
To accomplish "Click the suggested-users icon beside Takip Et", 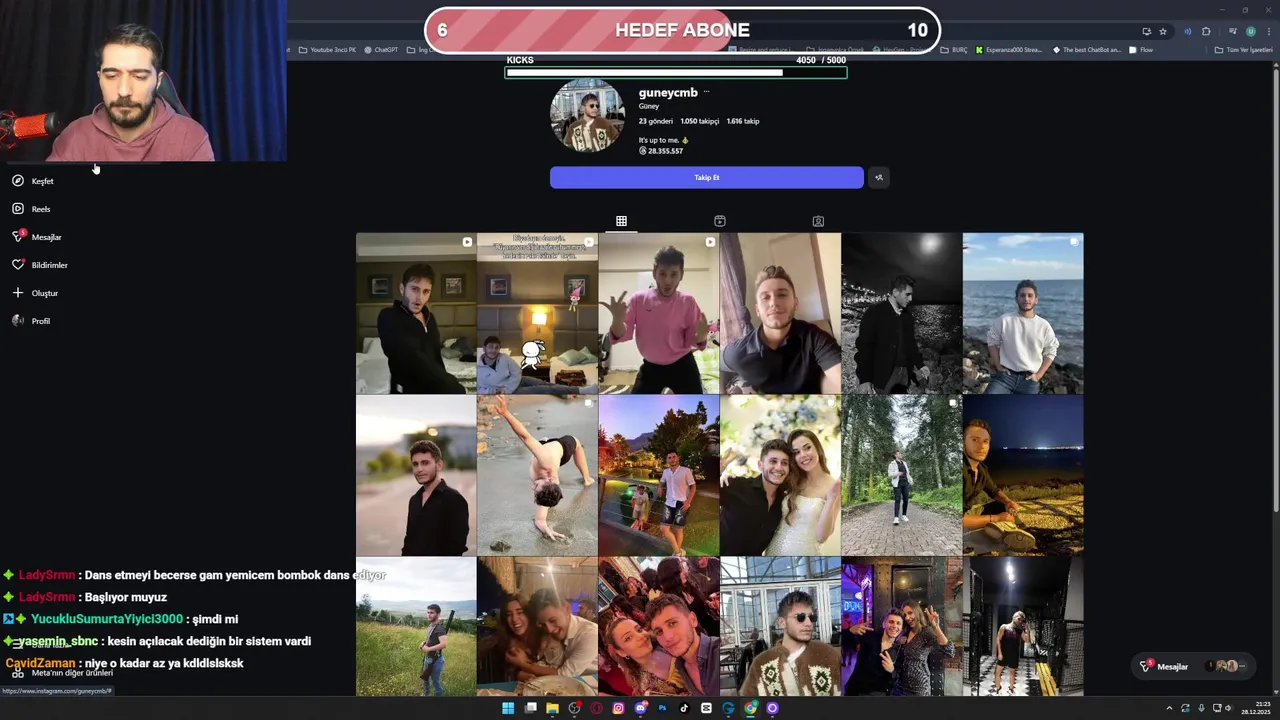I will pyautogui.click(x=879, y=177).
